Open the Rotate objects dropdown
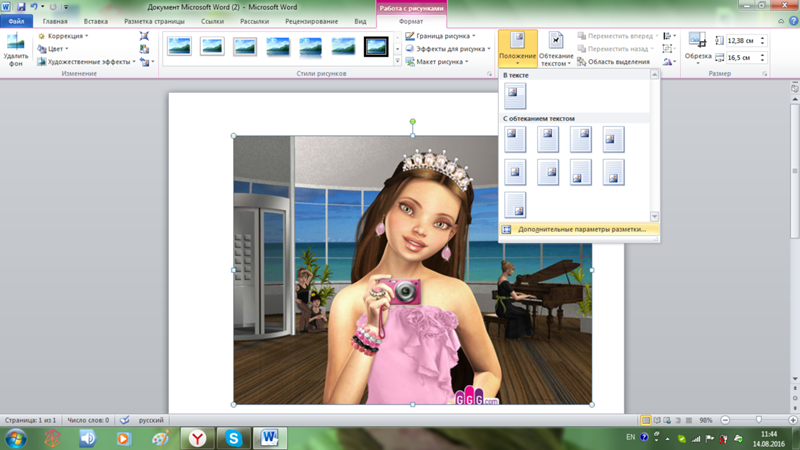Image resolution: width=800 pixels, height=450 pixels. (x=669, y=62)
